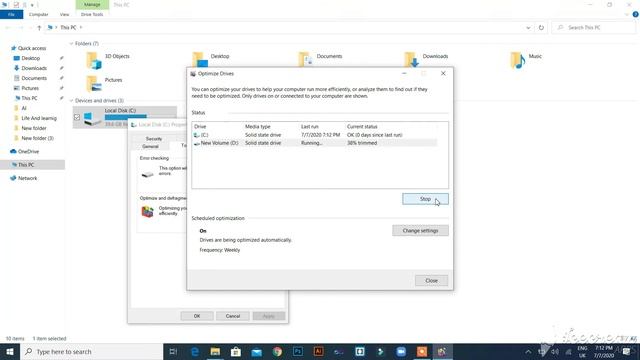Select the Security tab in Properties
640x360 pixels.
pyautogui.click(x=154, y=139)
